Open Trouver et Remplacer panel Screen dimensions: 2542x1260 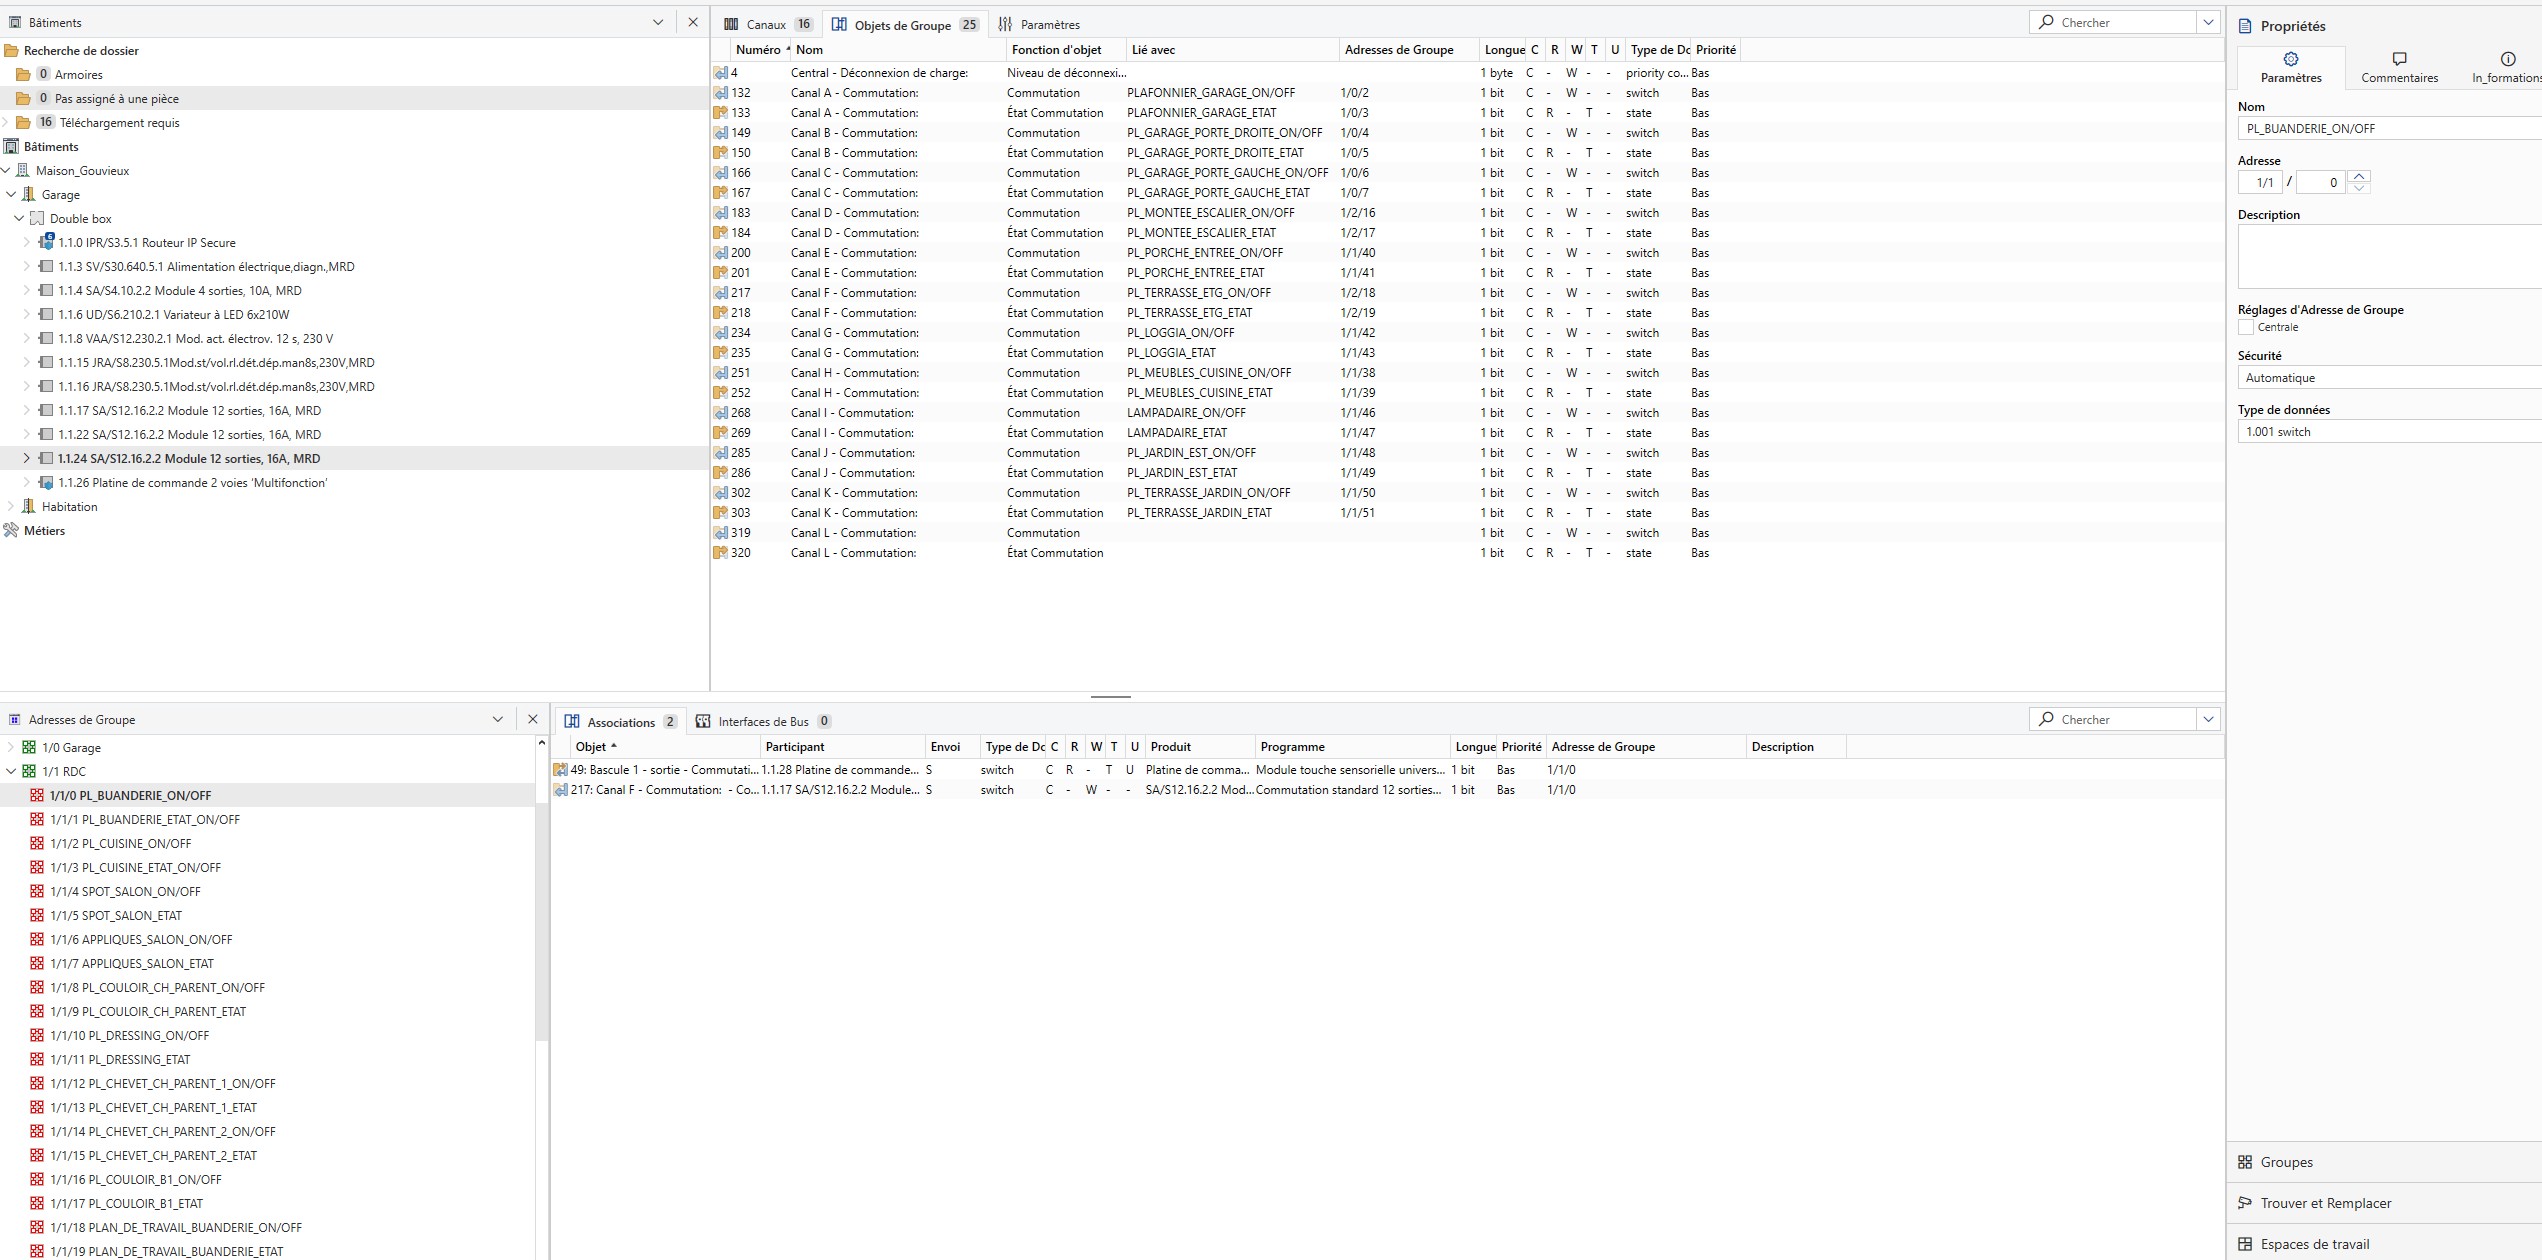2325,1203
